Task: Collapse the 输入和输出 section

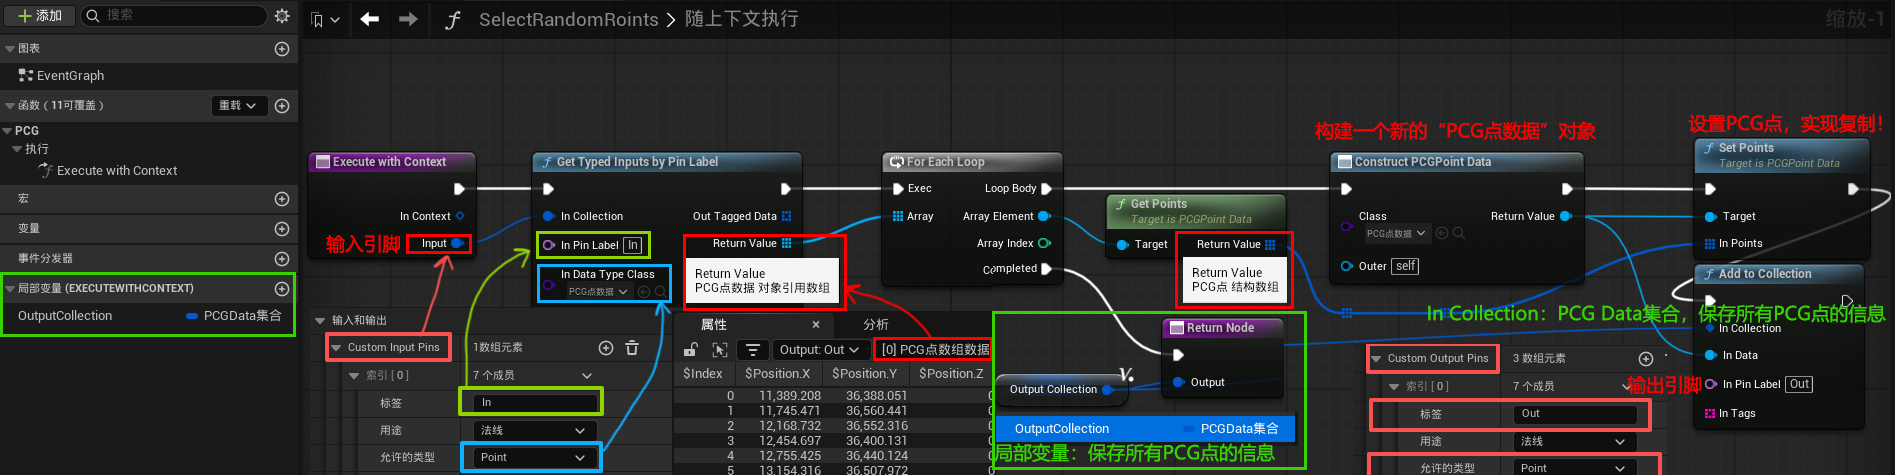Action: pyautogui.click(x=320, y=321)
